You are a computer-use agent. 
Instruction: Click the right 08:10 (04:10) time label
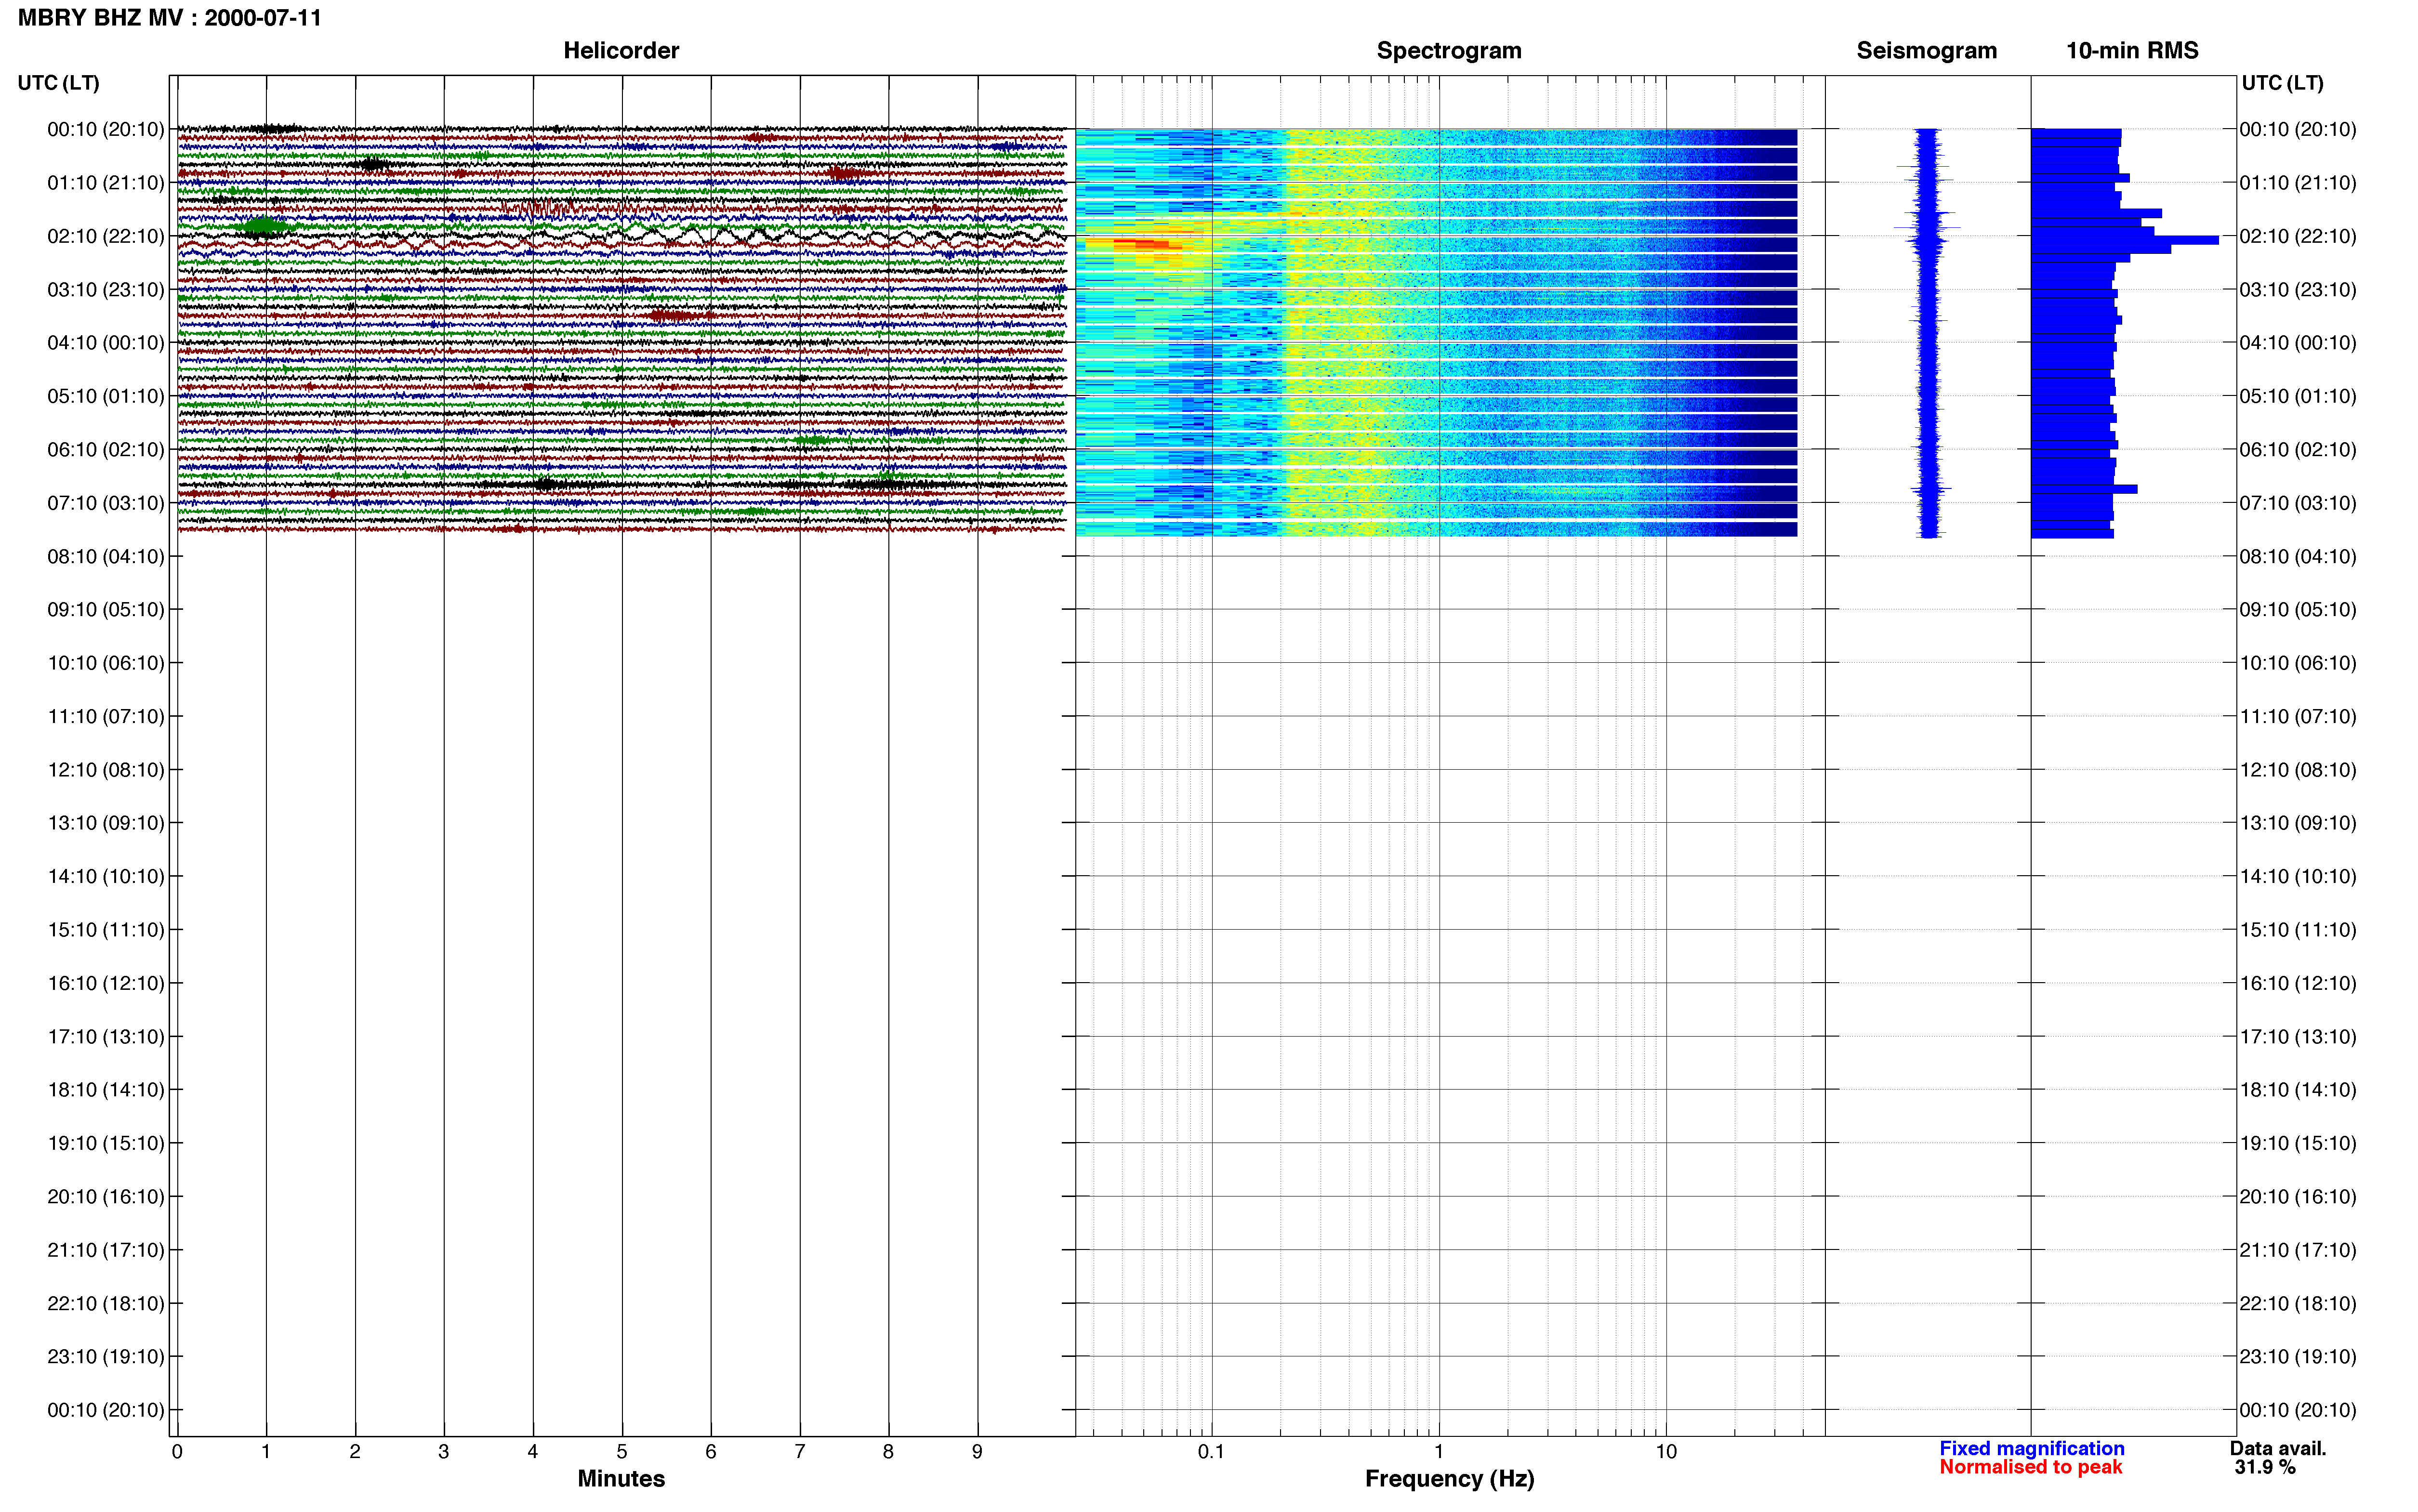tap(2298, 557)
